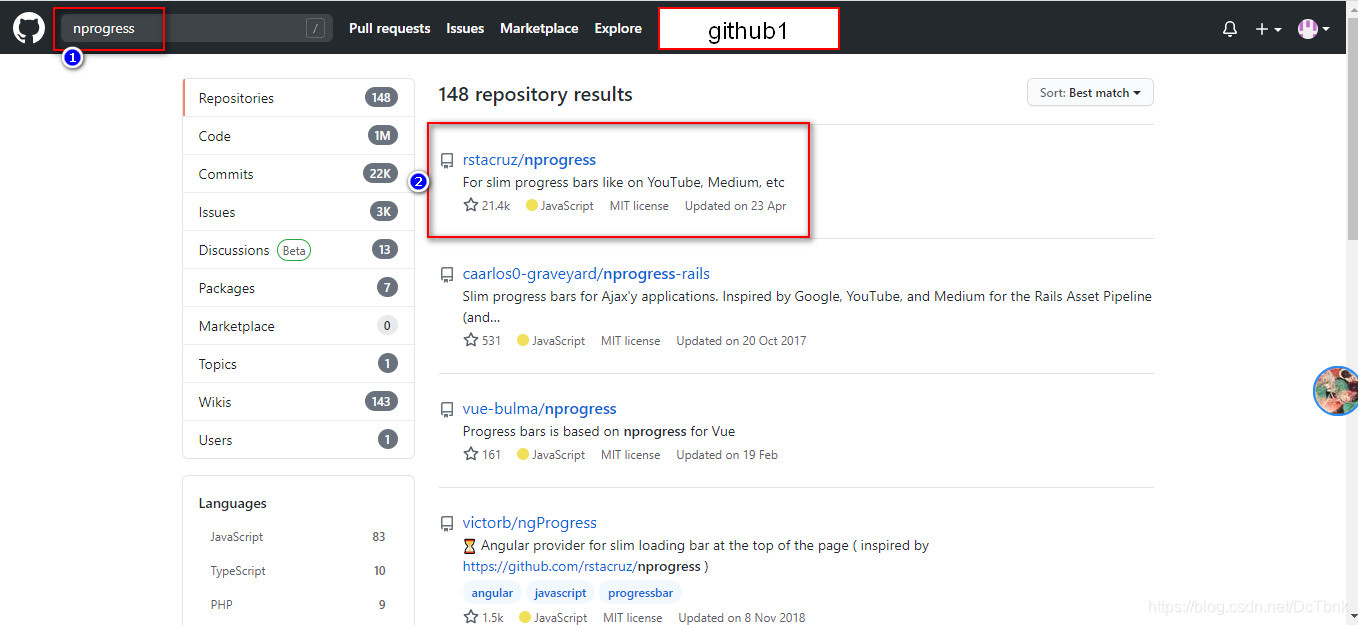Click the floating round avatar on the right edge
1358x625 pixels.
[x=1336, y=391]
